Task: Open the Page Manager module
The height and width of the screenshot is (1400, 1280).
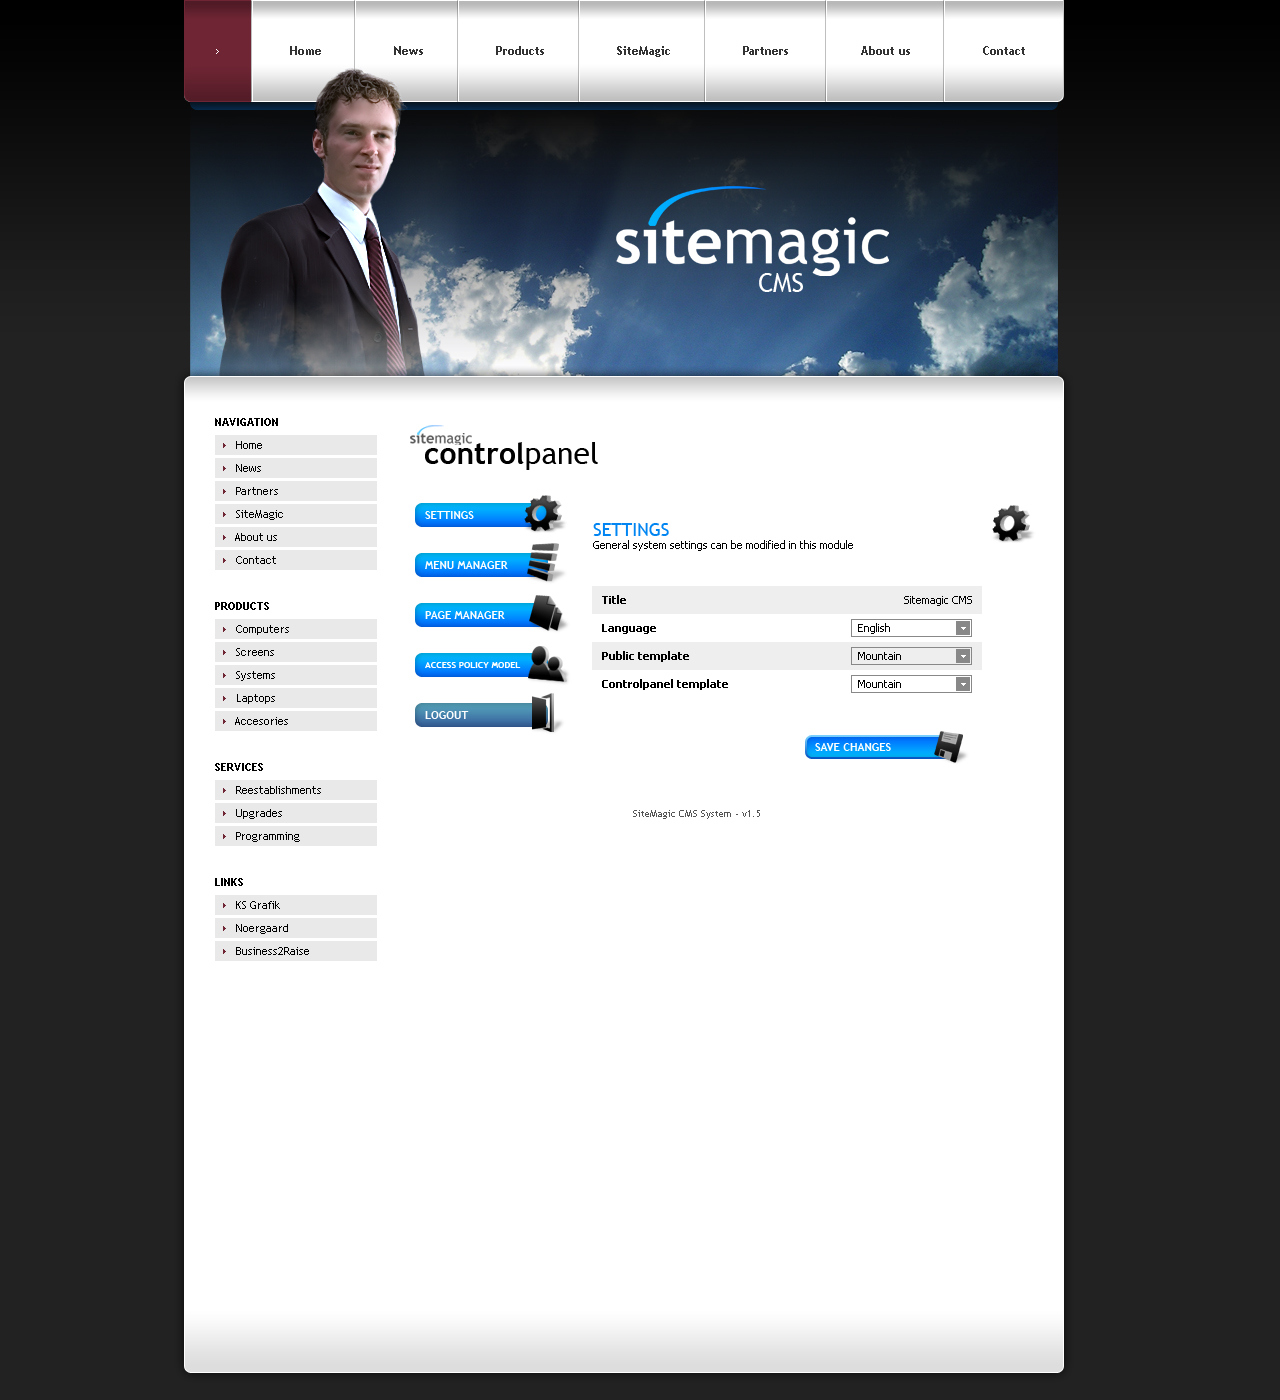Action: point(491,614)
